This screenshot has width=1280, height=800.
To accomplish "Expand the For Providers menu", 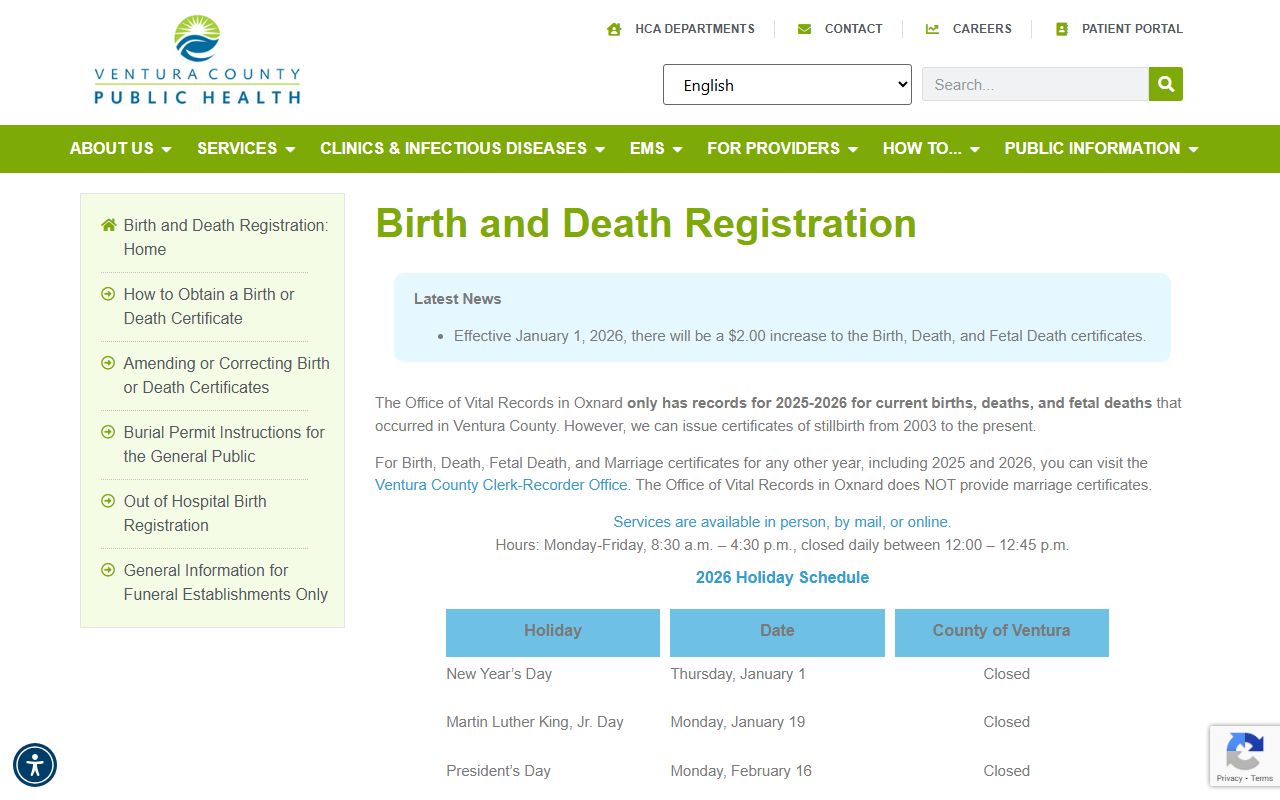I will (783, 148).
